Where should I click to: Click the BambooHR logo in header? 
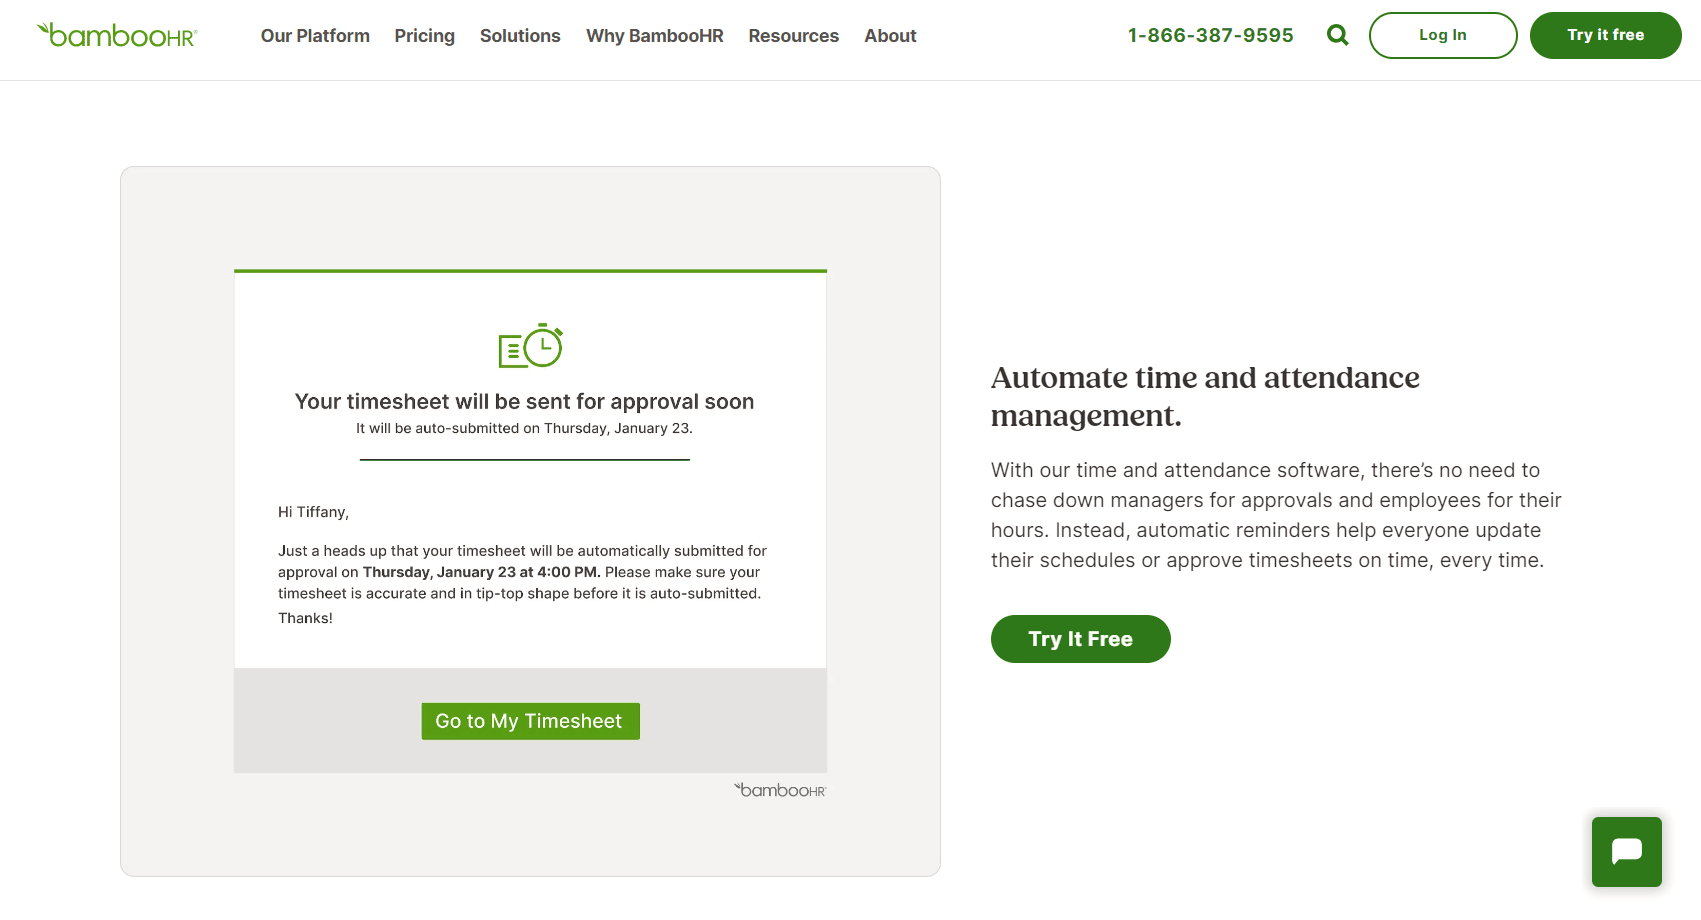pyautogui.click(x=117, y=35)
